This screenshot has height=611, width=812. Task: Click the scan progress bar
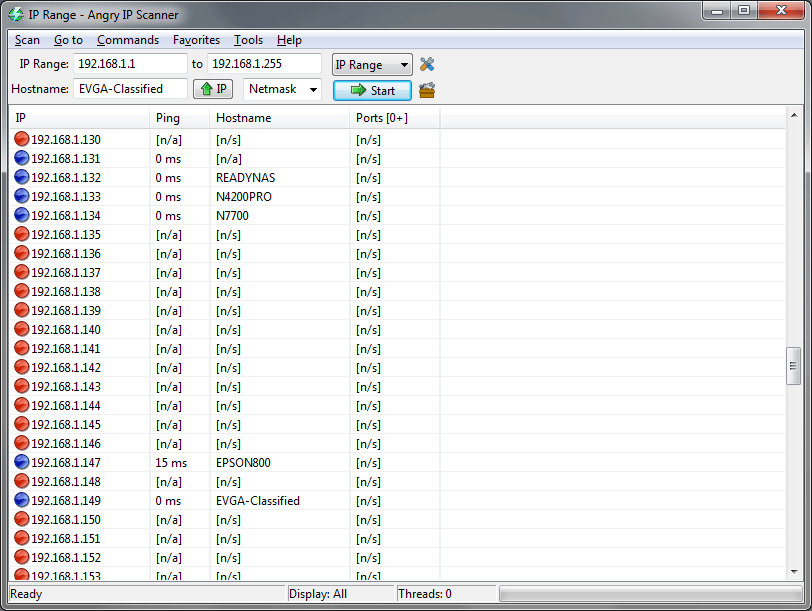tap(650, 594)
